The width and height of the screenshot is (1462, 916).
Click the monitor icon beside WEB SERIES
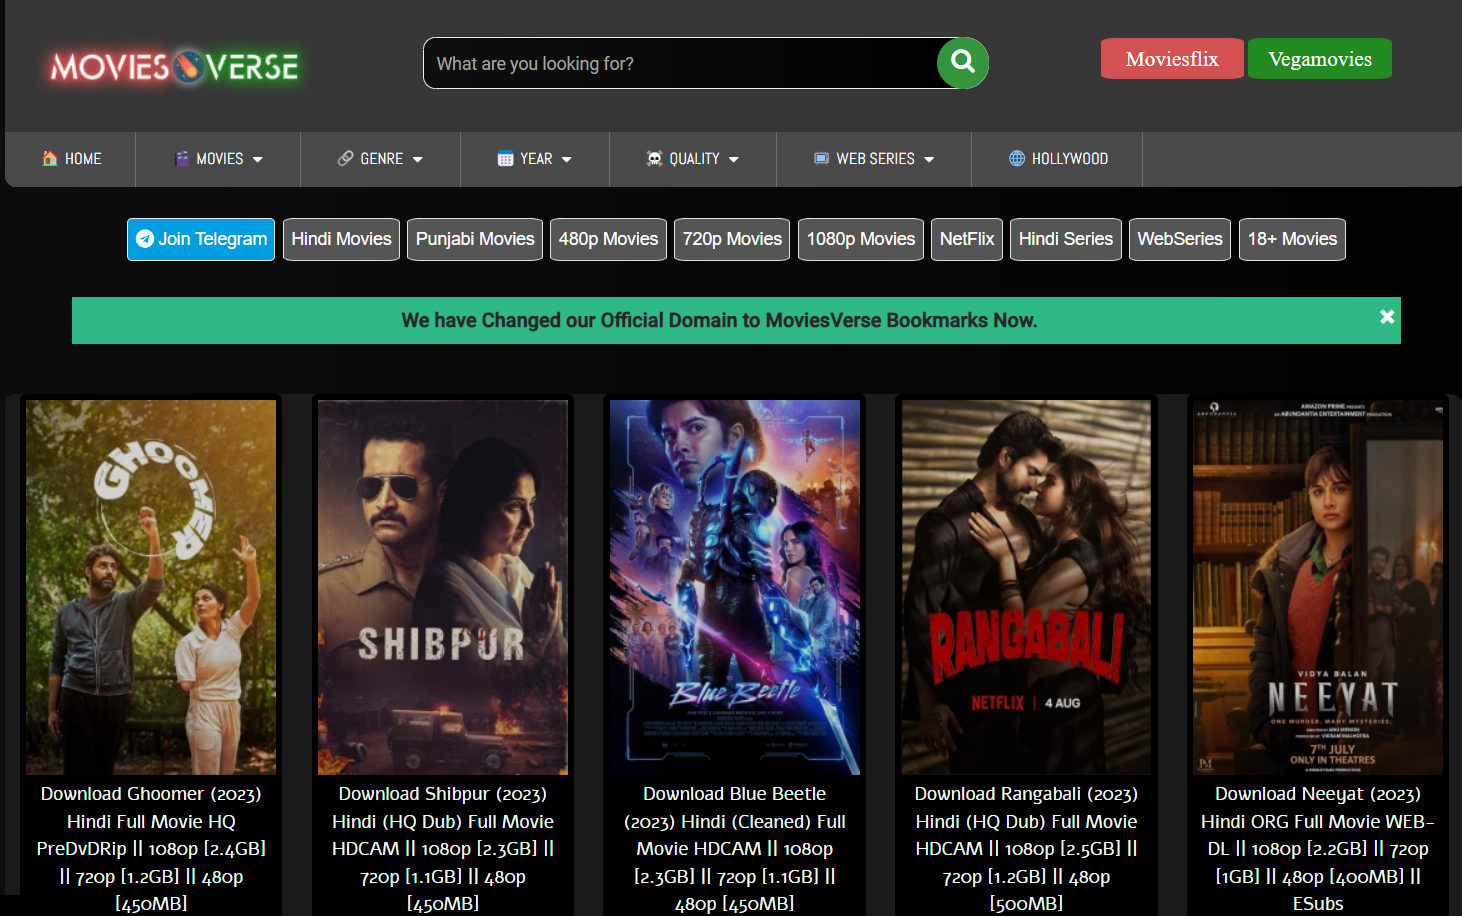[822, 158]
